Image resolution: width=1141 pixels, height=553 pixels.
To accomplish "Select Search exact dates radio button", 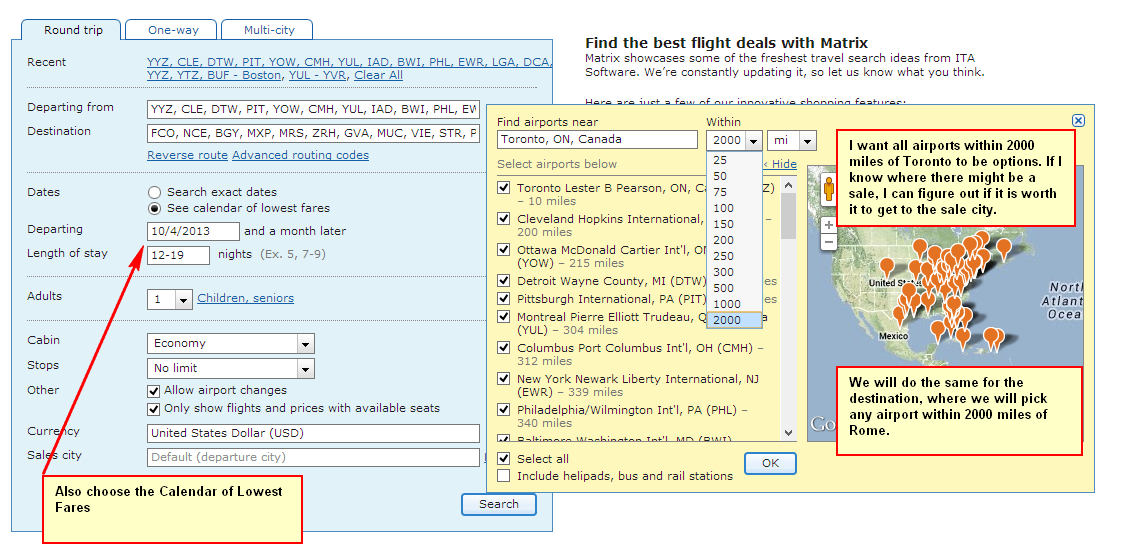I will click(x=154, y=193).
